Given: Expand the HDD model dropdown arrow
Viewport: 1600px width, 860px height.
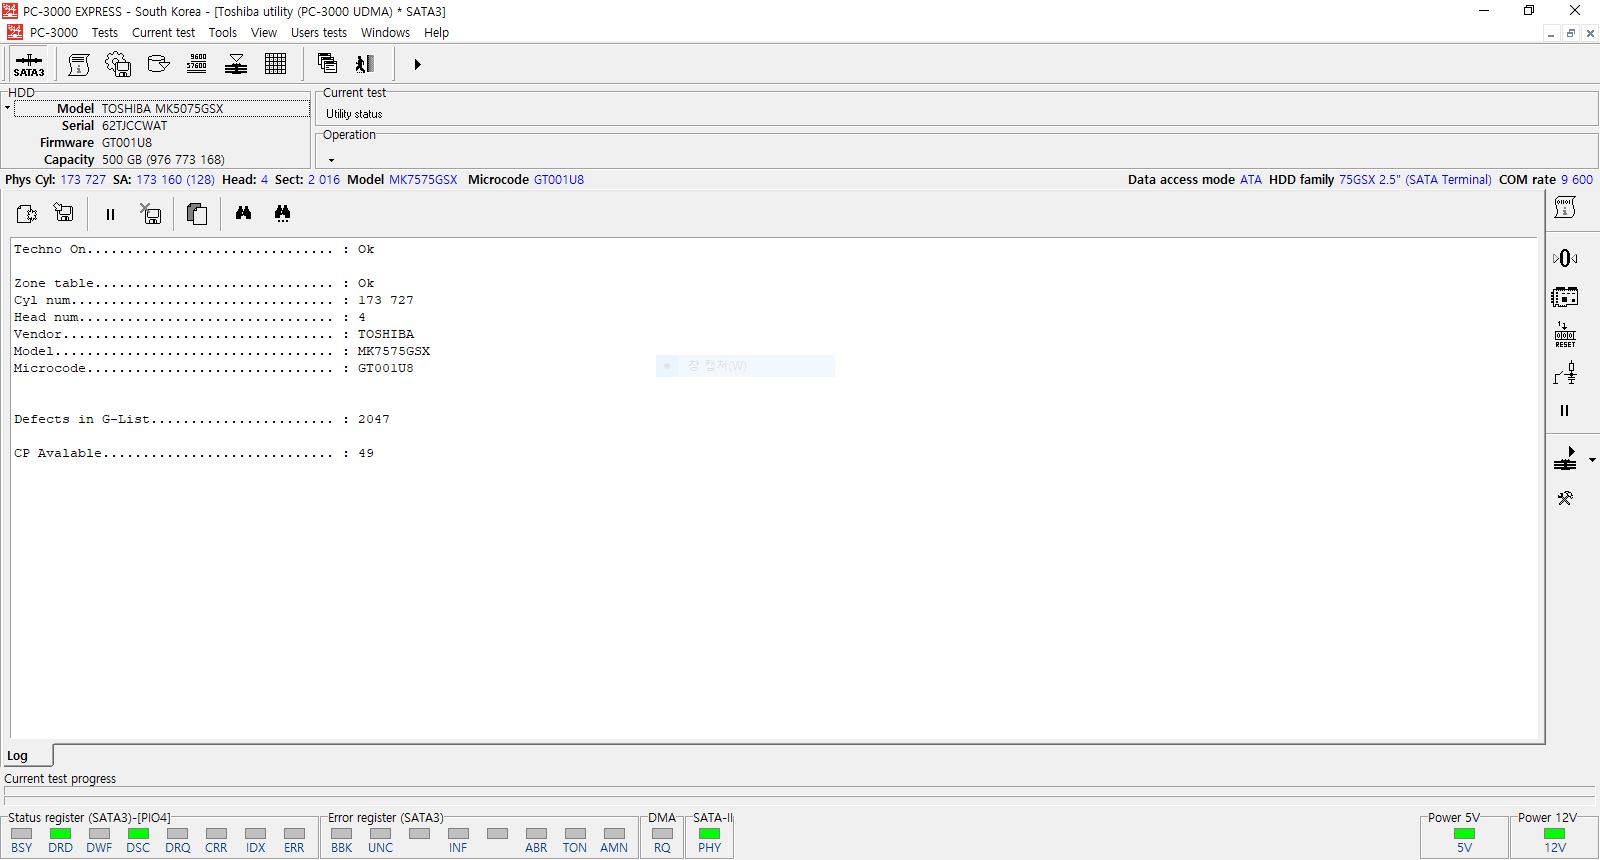Looking at the screenshot, I should pos(7,108).
